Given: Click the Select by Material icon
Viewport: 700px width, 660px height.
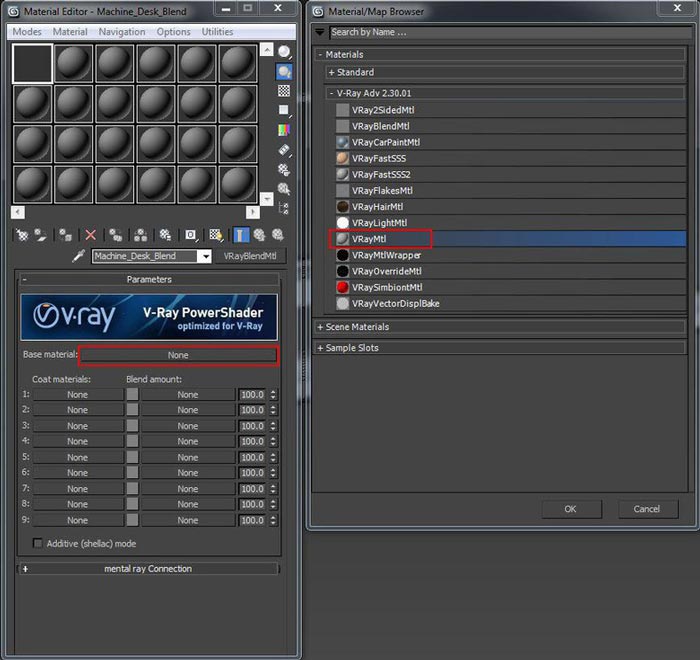Looking at the screenshot, I should pyautogui.click(x=284, y=189).
